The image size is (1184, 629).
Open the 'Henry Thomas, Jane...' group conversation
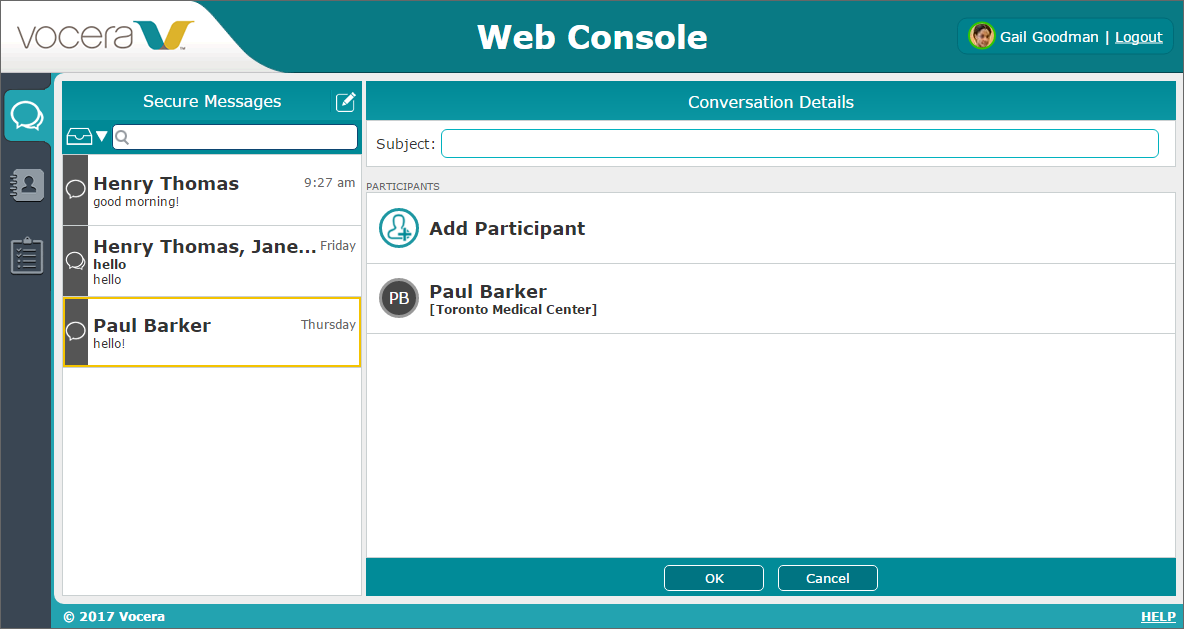tap(211, 261)
